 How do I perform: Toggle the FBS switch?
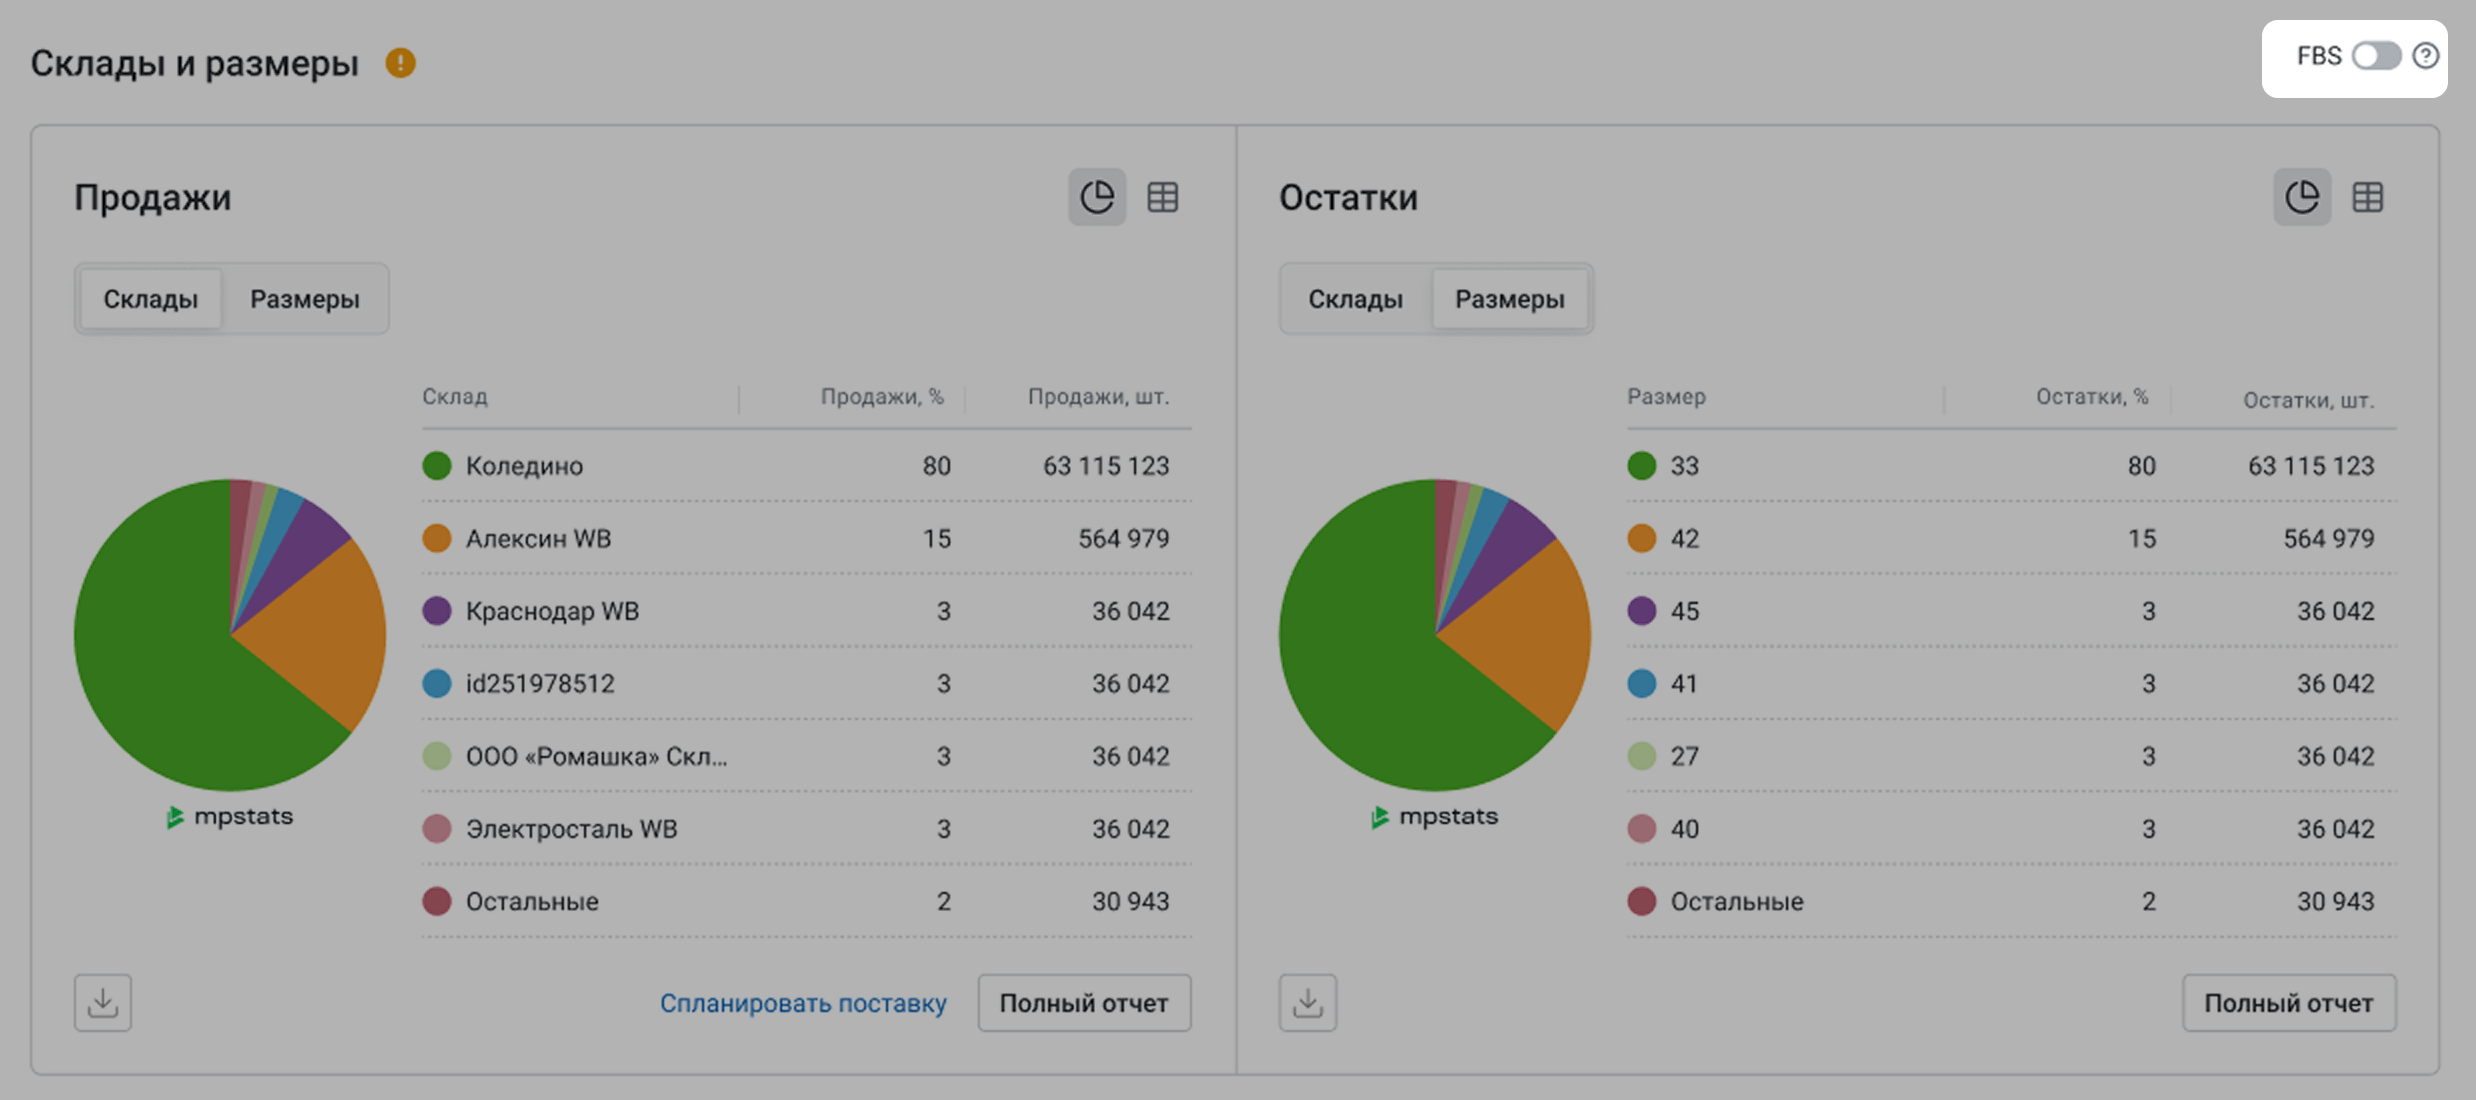(x=2376, y=56)
